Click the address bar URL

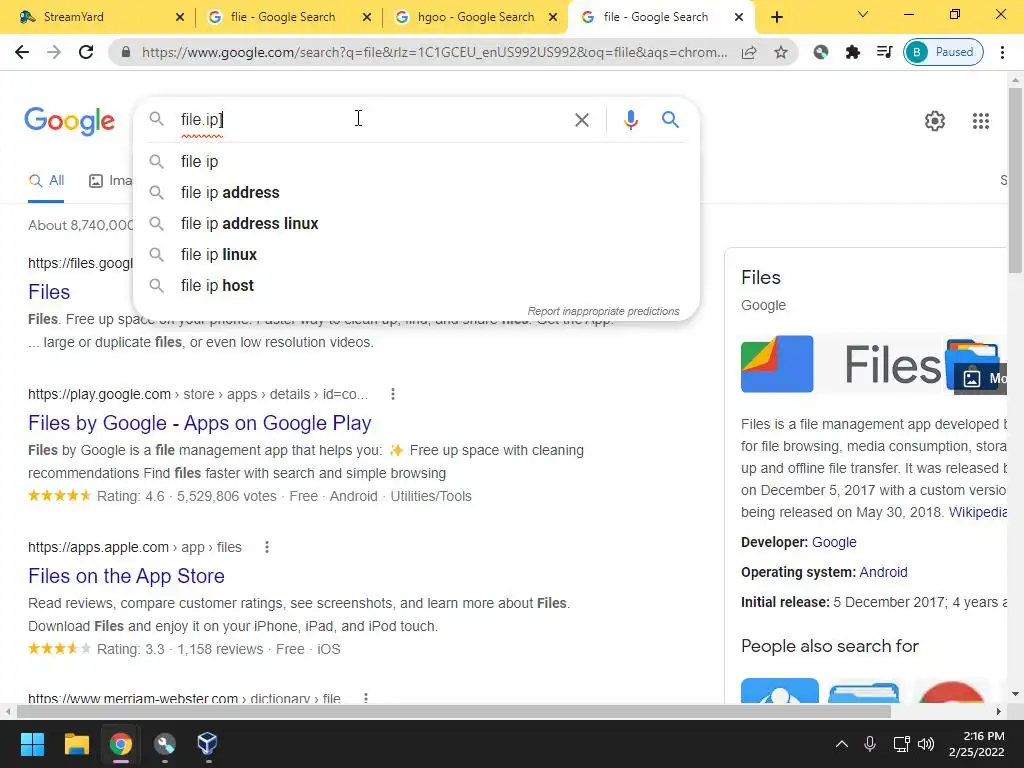(x=434, y=52)
